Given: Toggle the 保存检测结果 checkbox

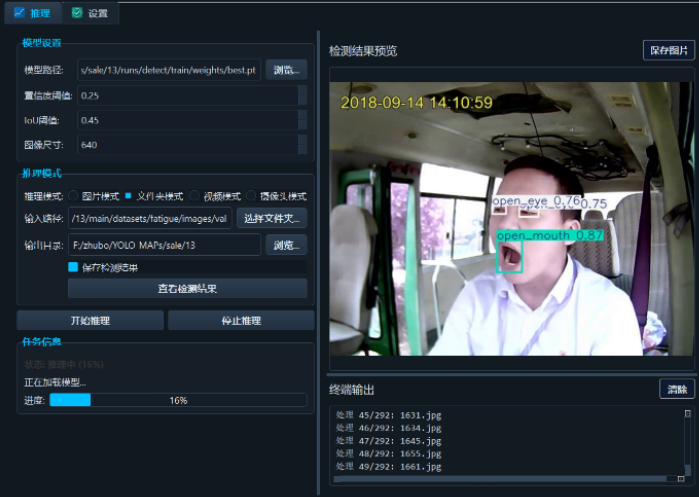Looking at the screenshot, I should pos(73,267).
